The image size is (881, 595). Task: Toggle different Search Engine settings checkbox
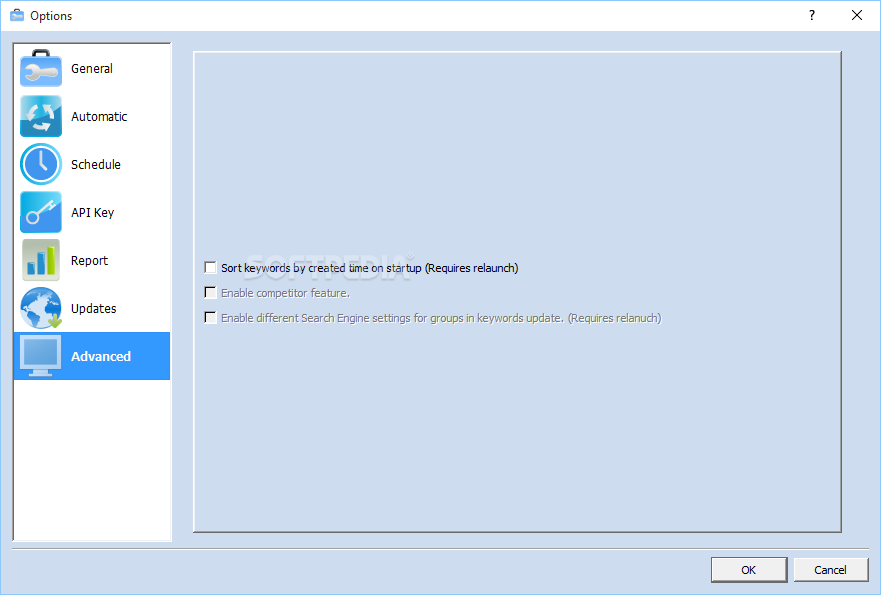tap(210, 317)
